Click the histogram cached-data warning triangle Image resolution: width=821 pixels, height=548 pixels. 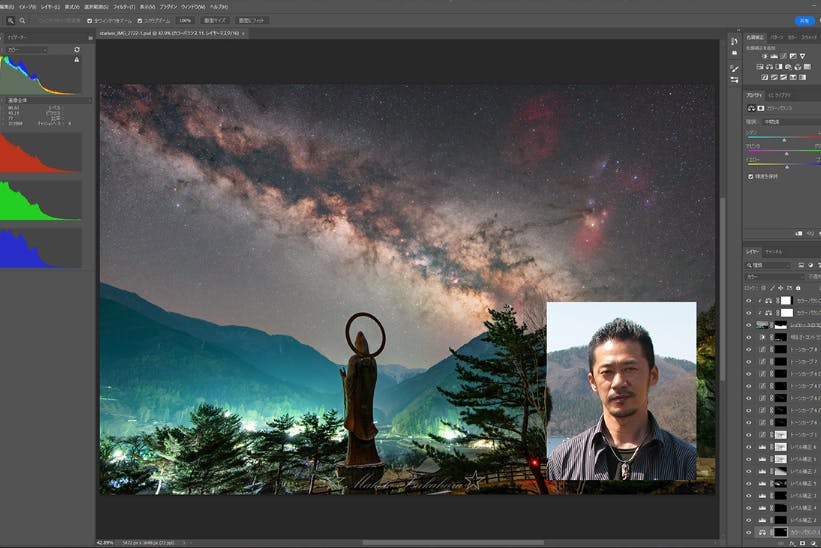click(77, 60)
